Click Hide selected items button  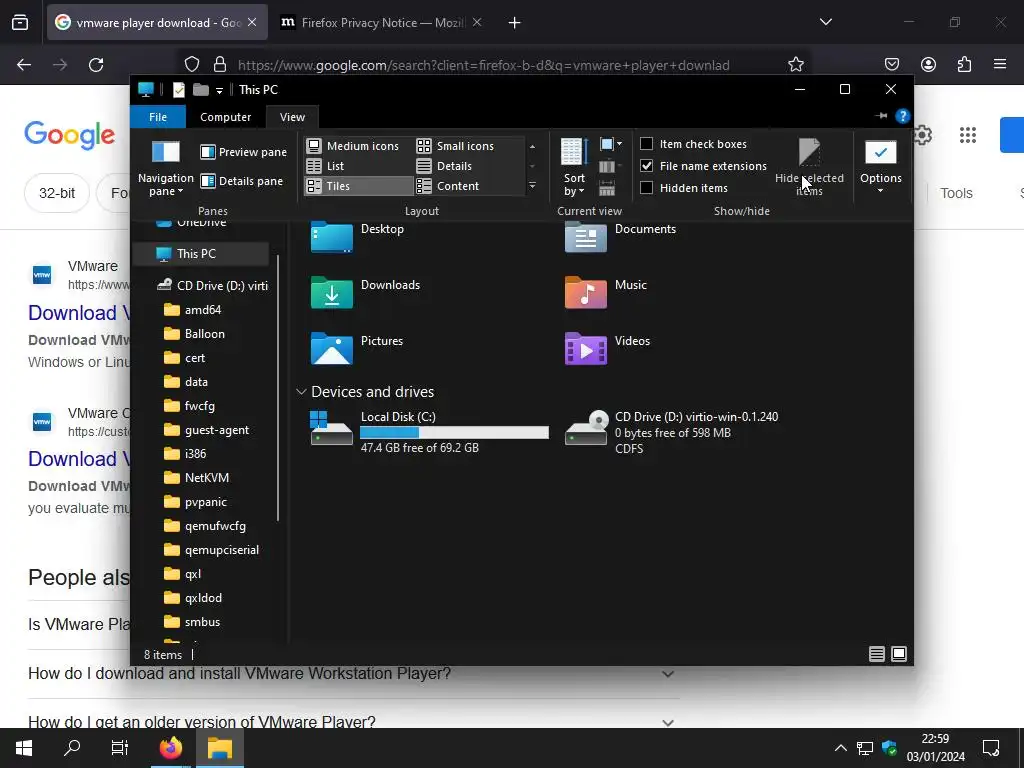tap(809, 168)
